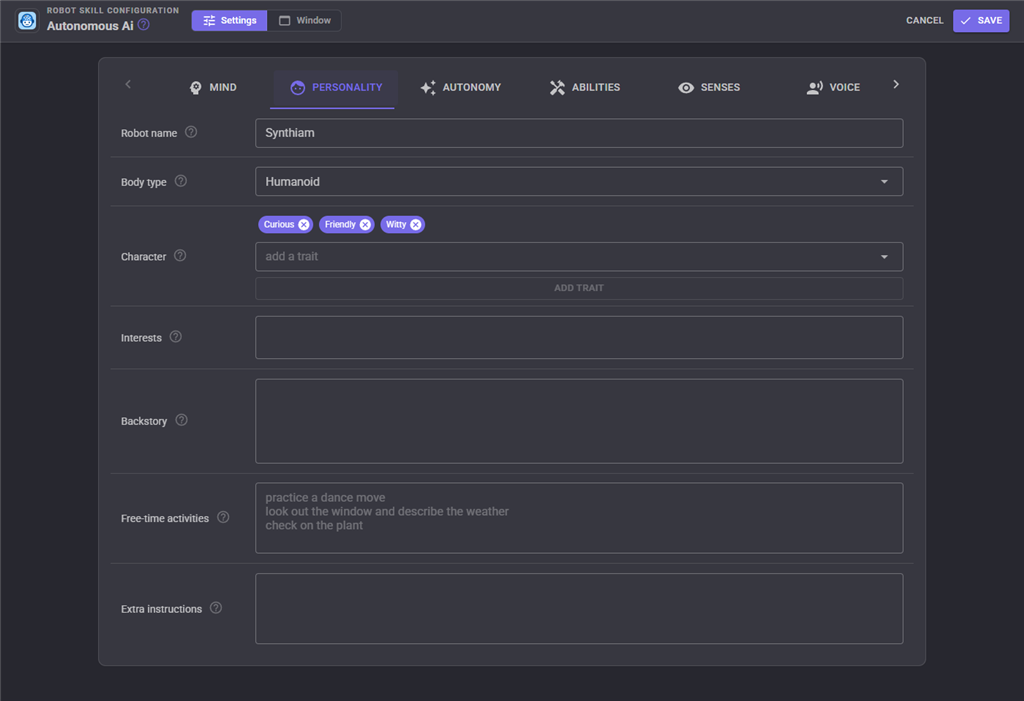Click the Robot name help icon

[191, 132]
